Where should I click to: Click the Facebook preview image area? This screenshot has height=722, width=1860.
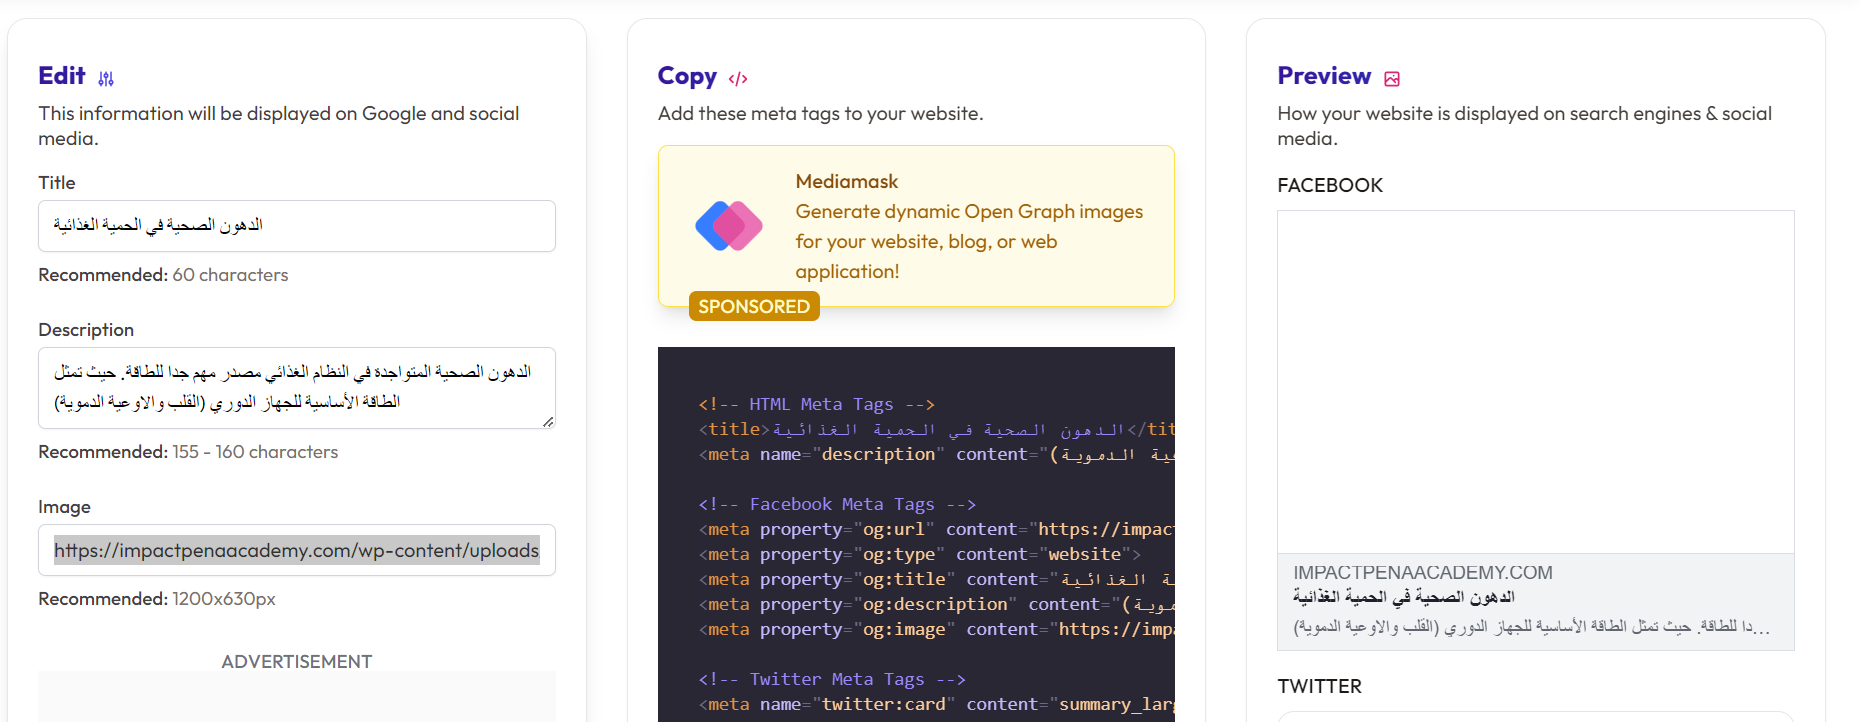tap(1535, 381)
